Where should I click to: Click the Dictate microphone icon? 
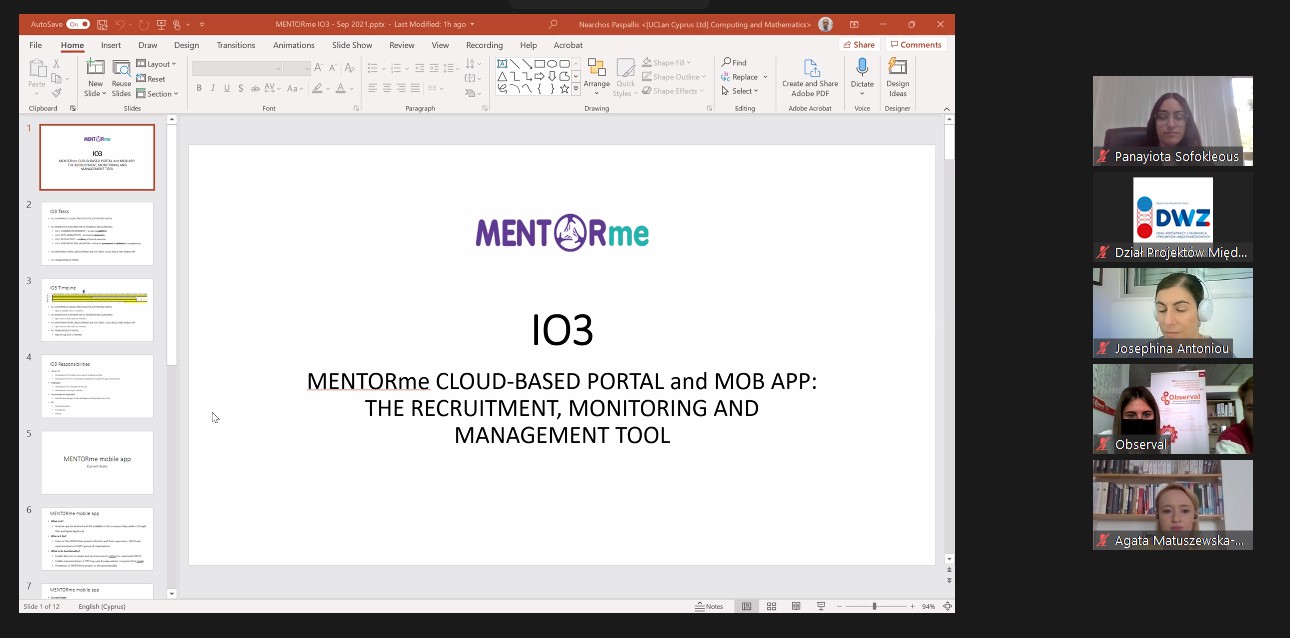point(862,67)
